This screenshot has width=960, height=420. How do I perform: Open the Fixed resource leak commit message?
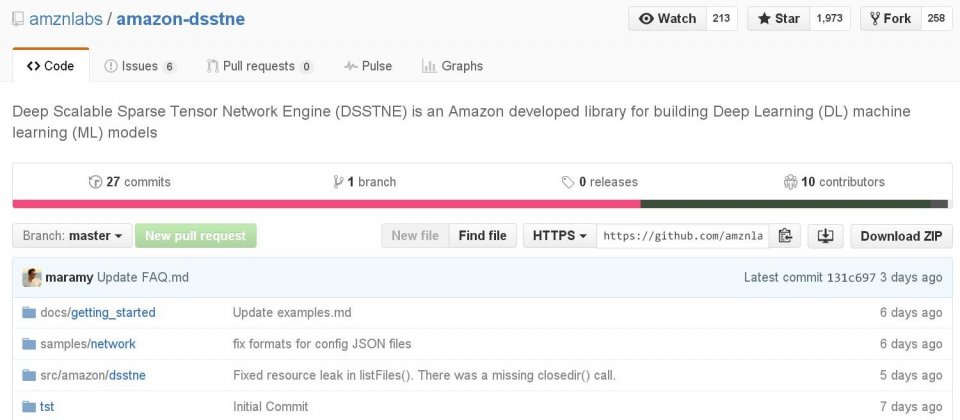[x=424, y=375]
